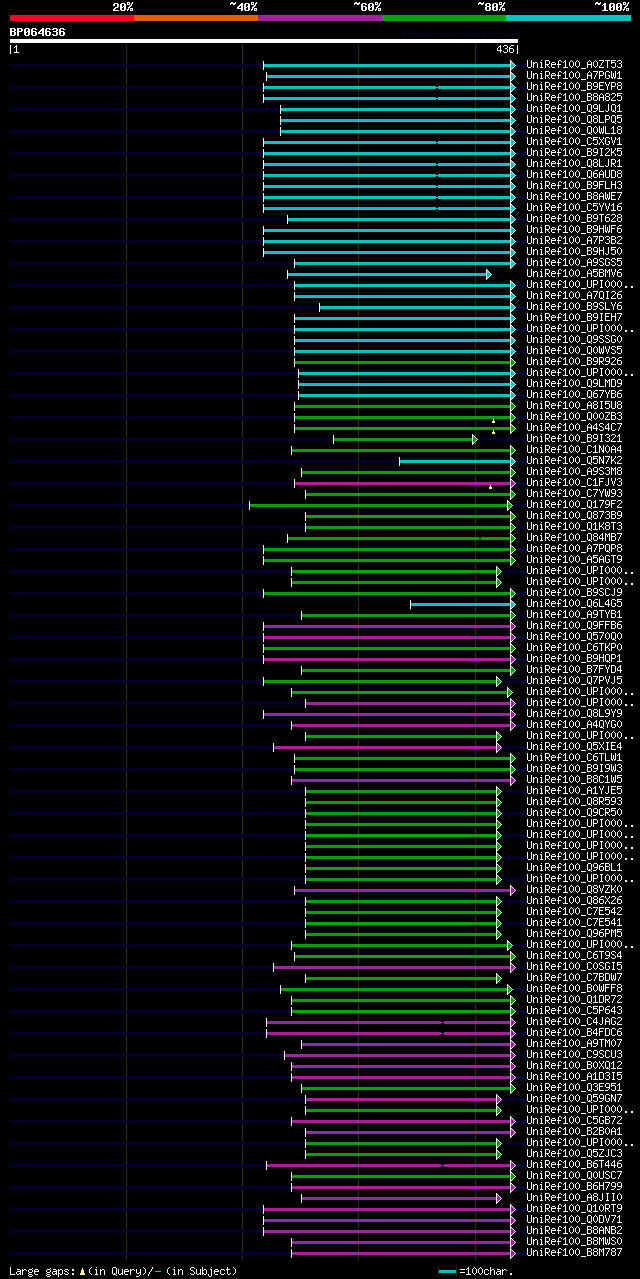
Task: Select the white BP064636 query bar
Action: pyautogui.click(x=264, y=41)
